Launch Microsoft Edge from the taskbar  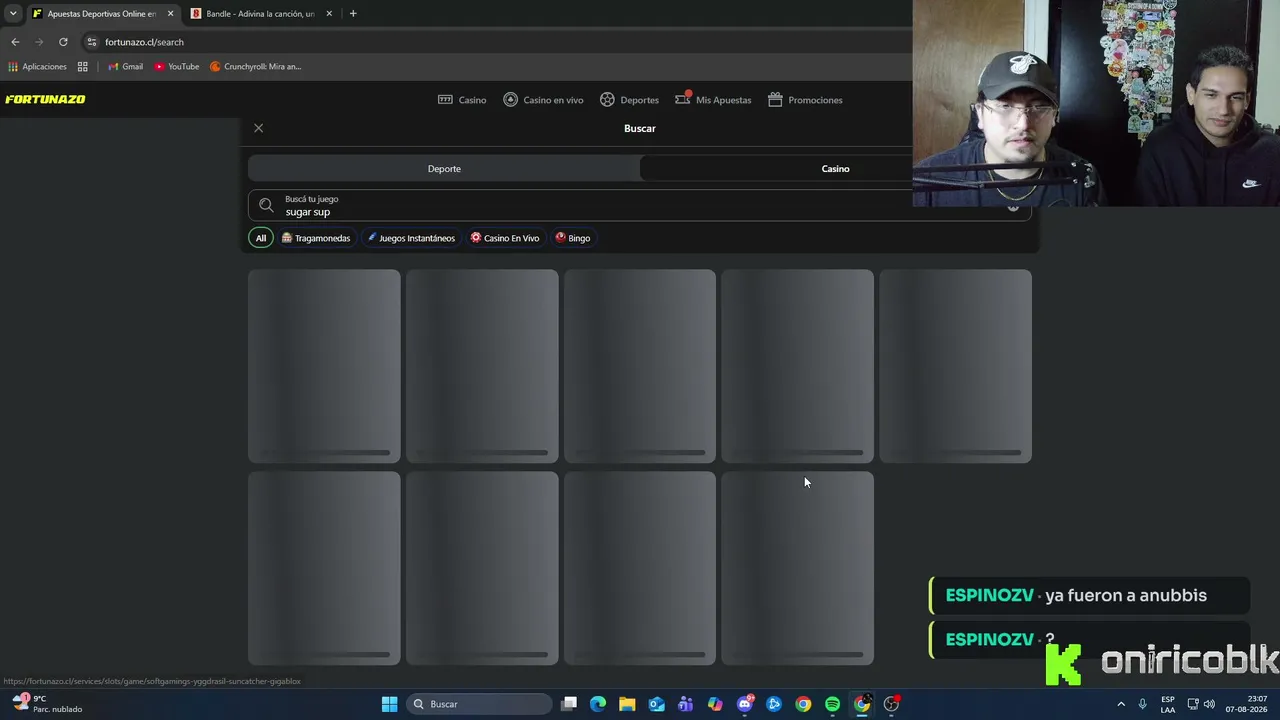tap(598, 704)
